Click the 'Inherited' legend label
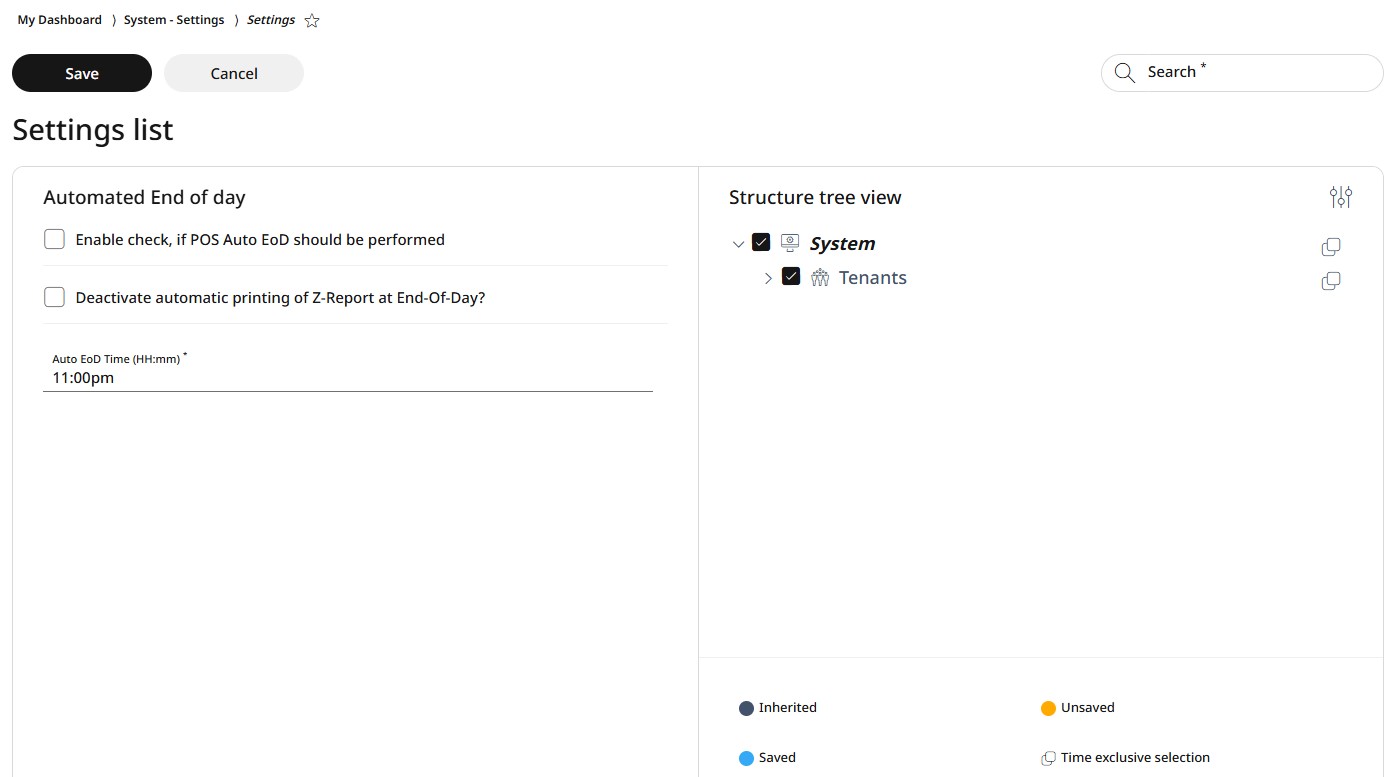 788,707
